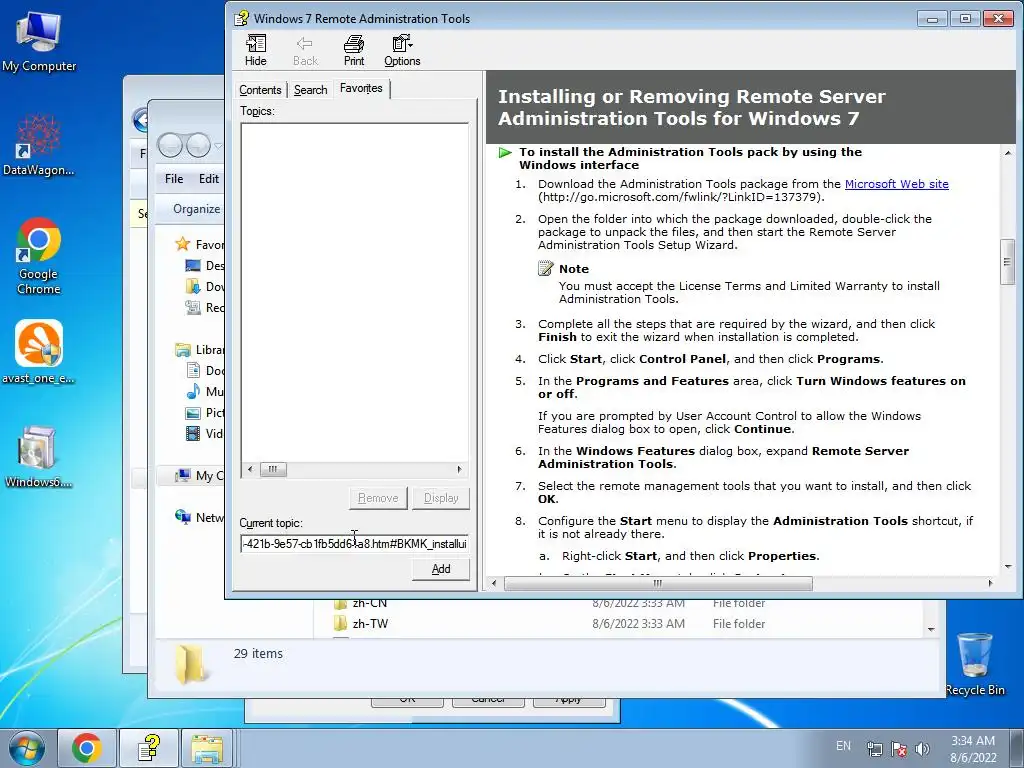Click the help content horizontal scrollbar thumb
This screenshot has width=1024, height=768.
[x=658, y=583]
